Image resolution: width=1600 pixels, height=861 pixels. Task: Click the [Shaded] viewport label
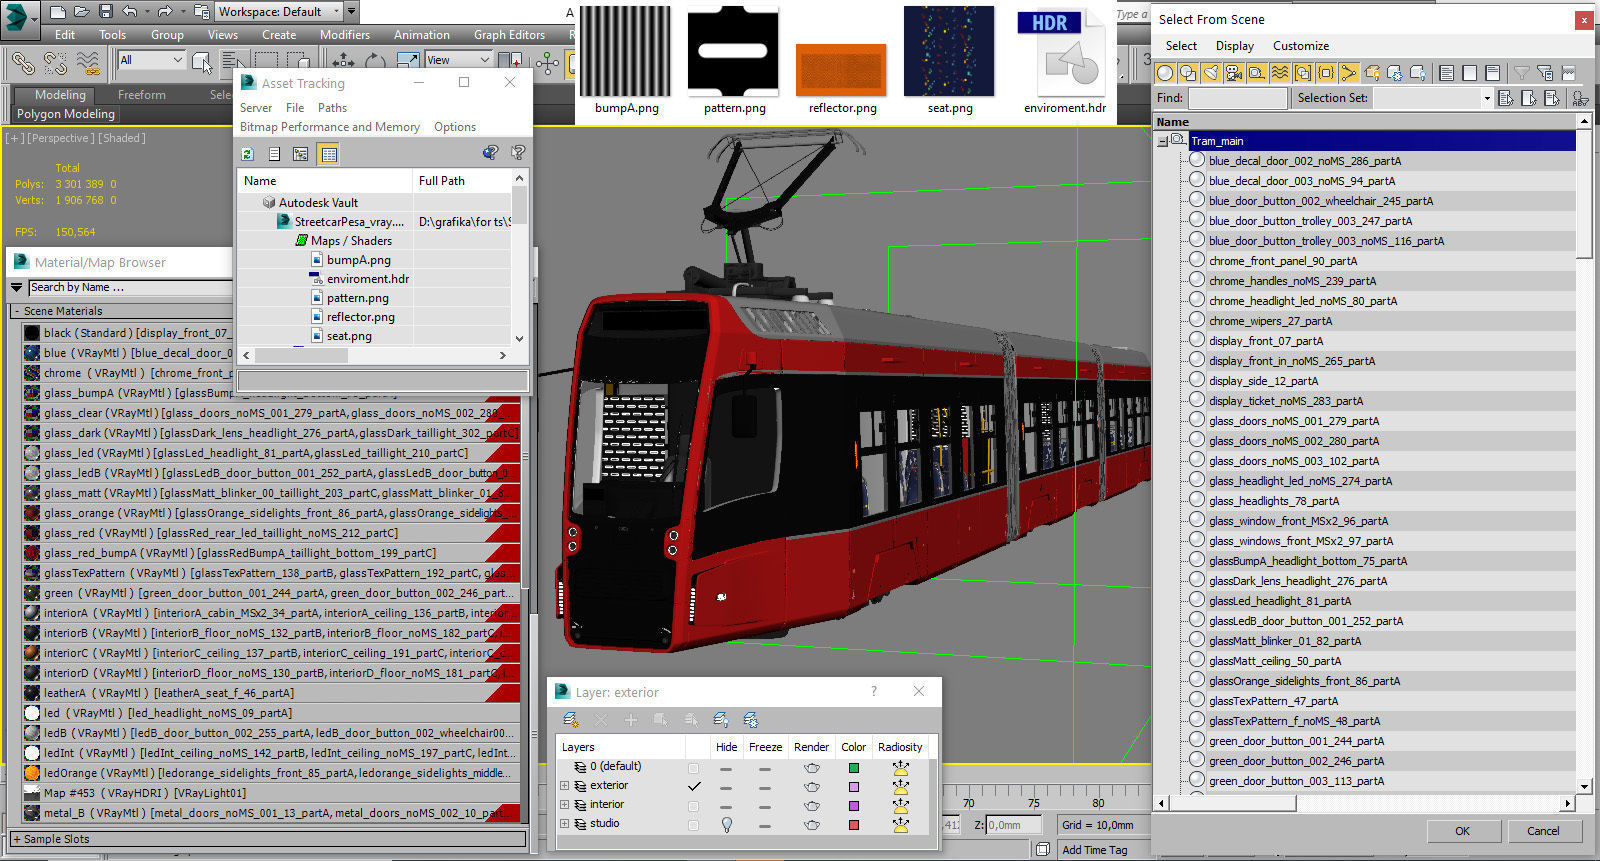121,138
